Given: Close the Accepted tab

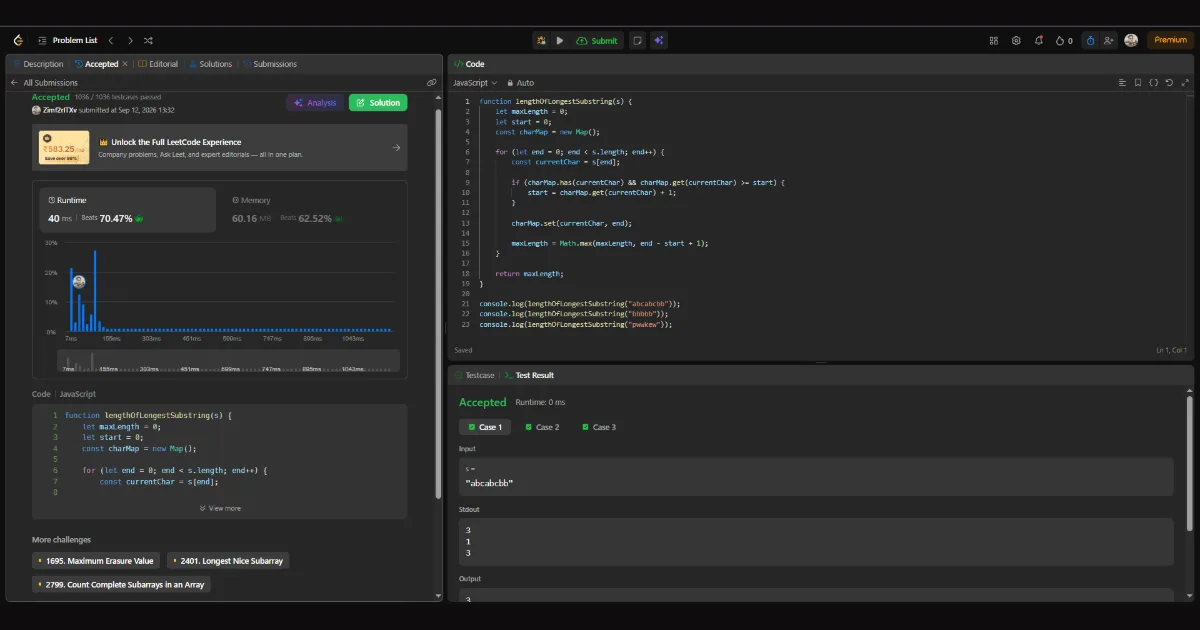Looking at the screenshot, I should tap(125, 64).
